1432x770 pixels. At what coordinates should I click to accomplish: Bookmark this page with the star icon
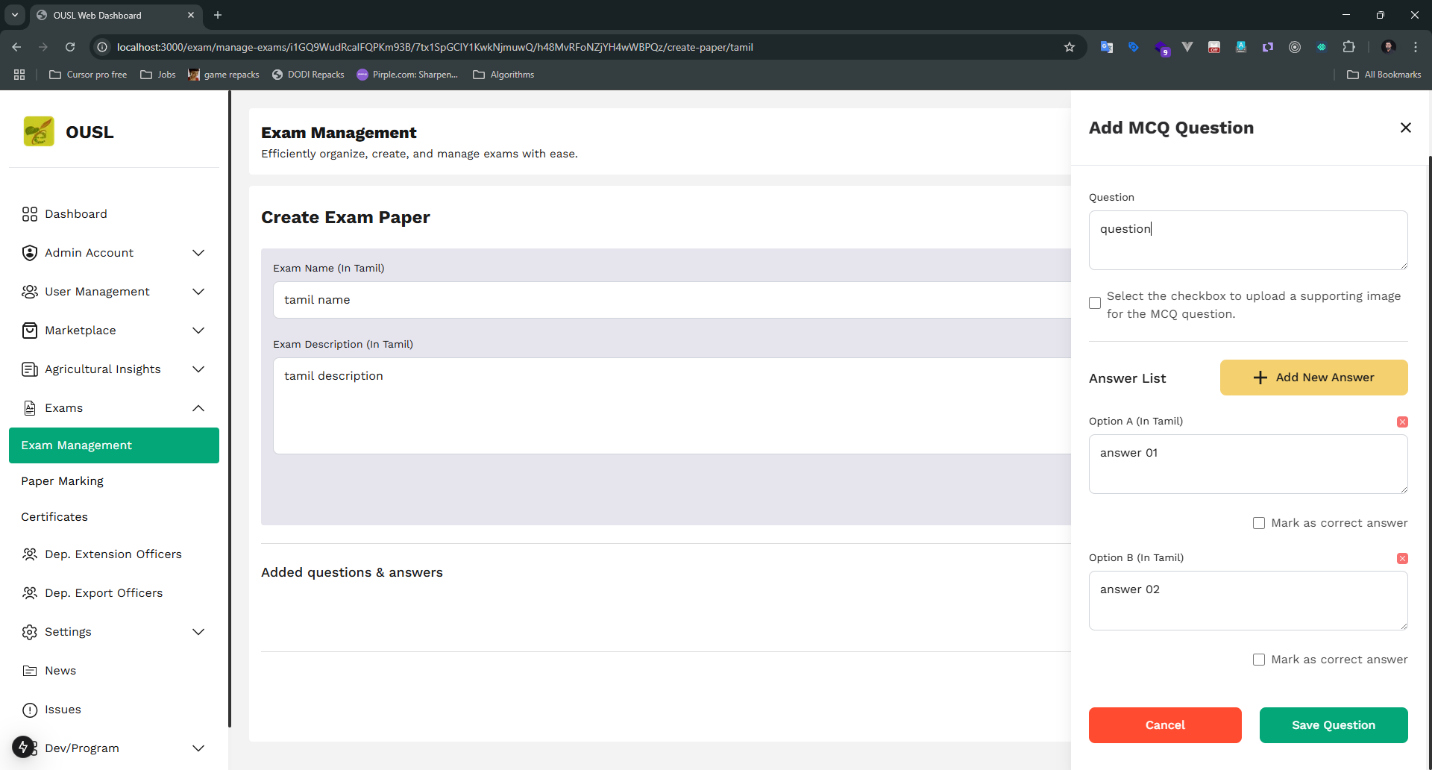pos(1069,47)
